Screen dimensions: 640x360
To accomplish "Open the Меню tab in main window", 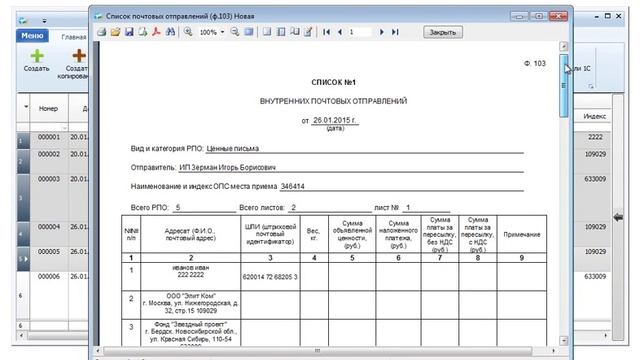I will [x=32, y=36].
